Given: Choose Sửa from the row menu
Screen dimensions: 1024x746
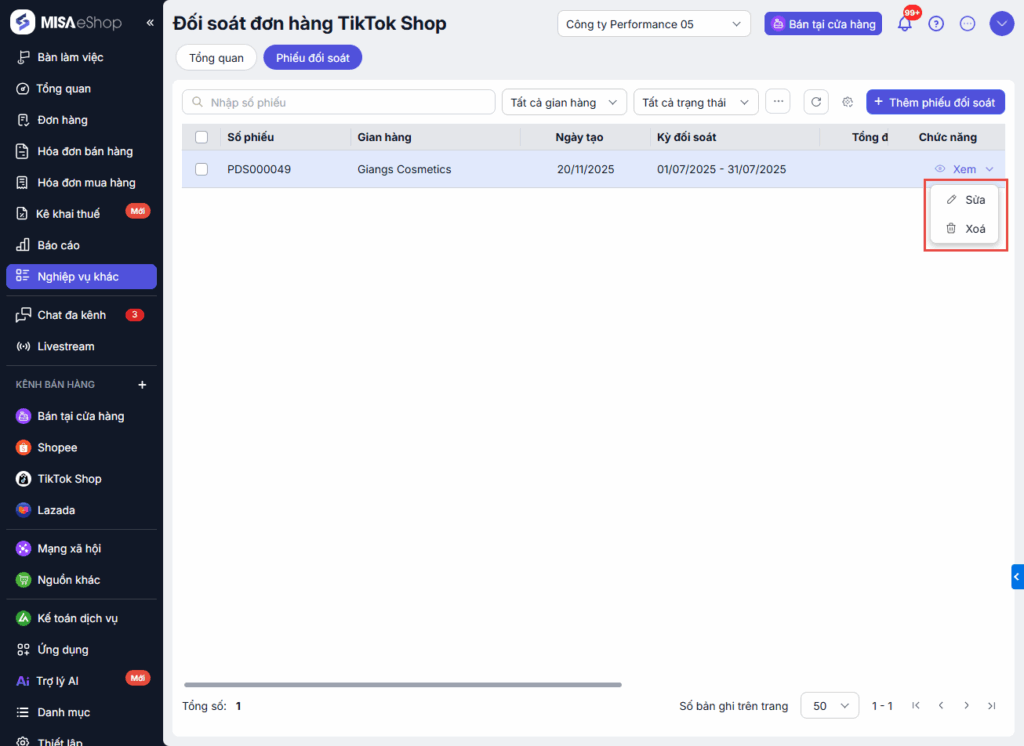Looking at the screenshot, I should pyautogui.click(x=965, y=200).
